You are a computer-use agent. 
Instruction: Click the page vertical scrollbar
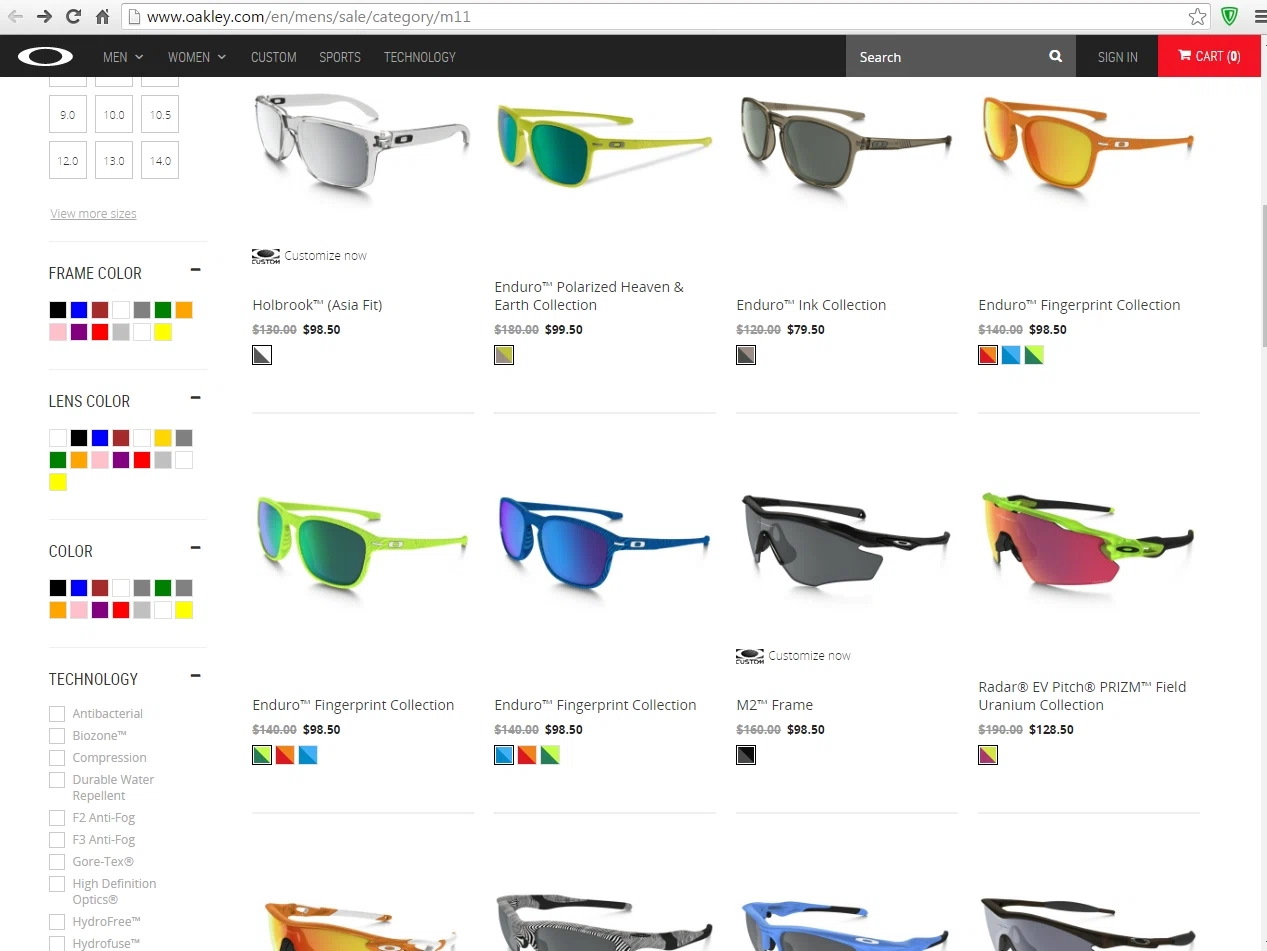[x=1263, y=275]
